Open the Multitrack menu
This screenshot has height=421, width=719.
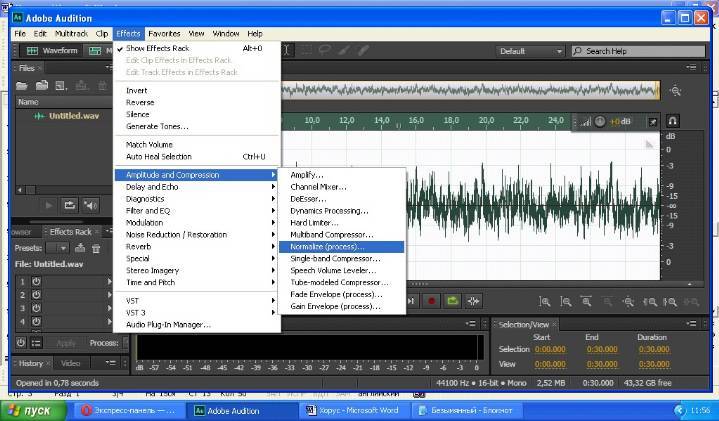[x=71, y=33]
